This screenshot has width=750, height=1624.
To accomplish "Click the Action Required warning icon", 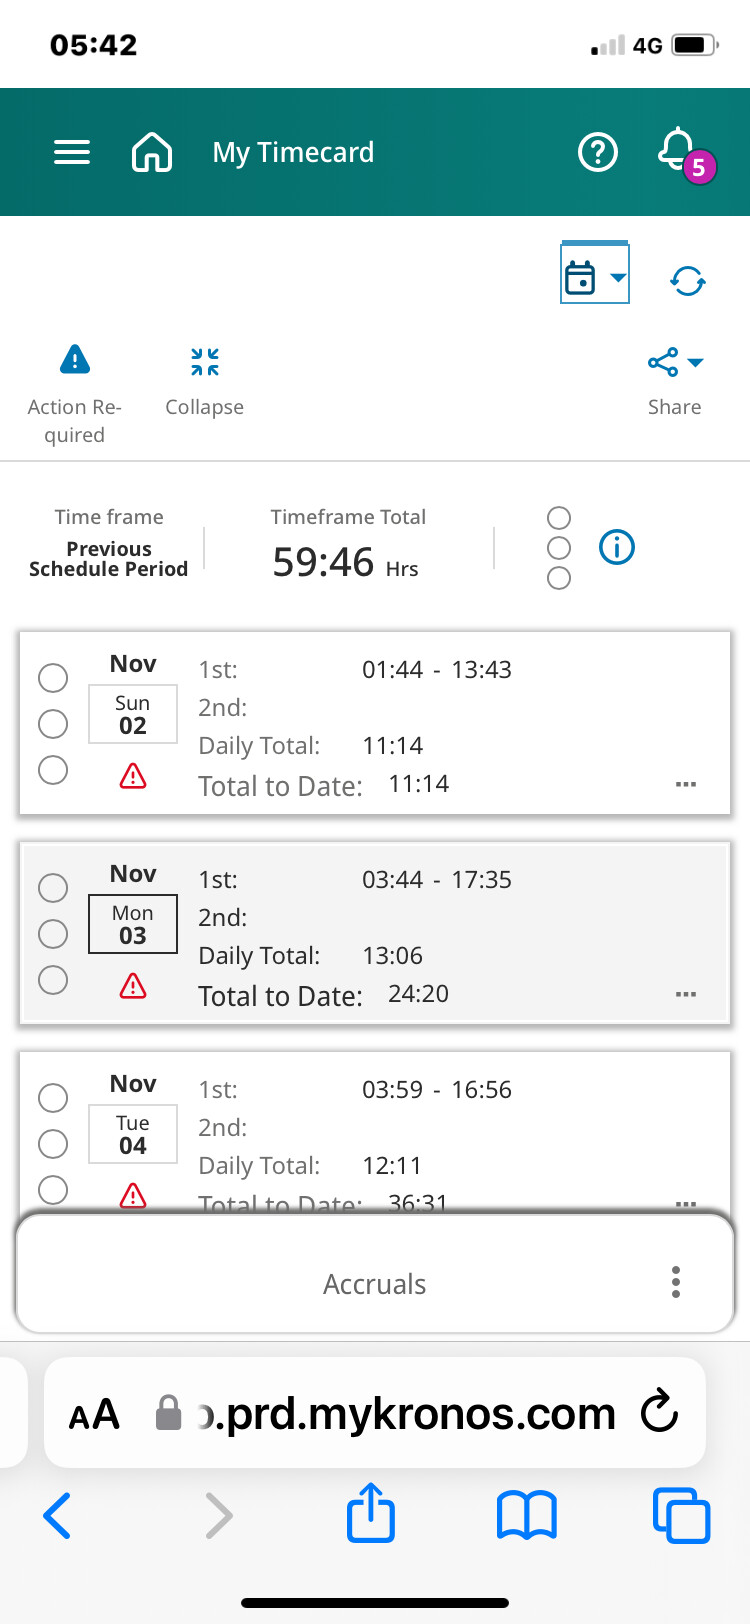I will pyautogui.click(x=75, y=360).
